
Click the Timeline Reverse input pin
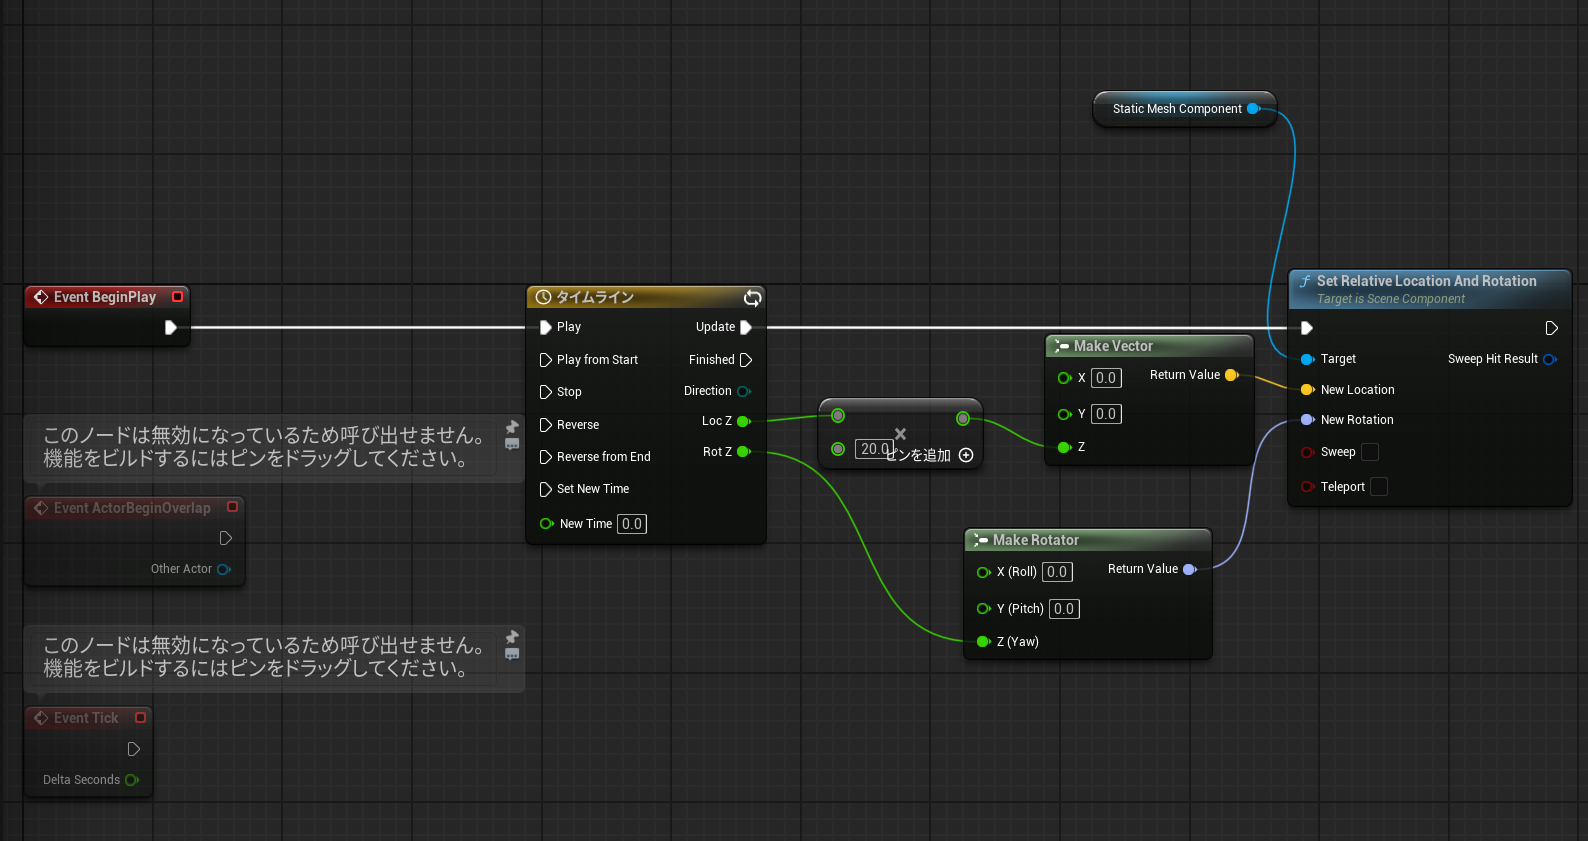546,425
